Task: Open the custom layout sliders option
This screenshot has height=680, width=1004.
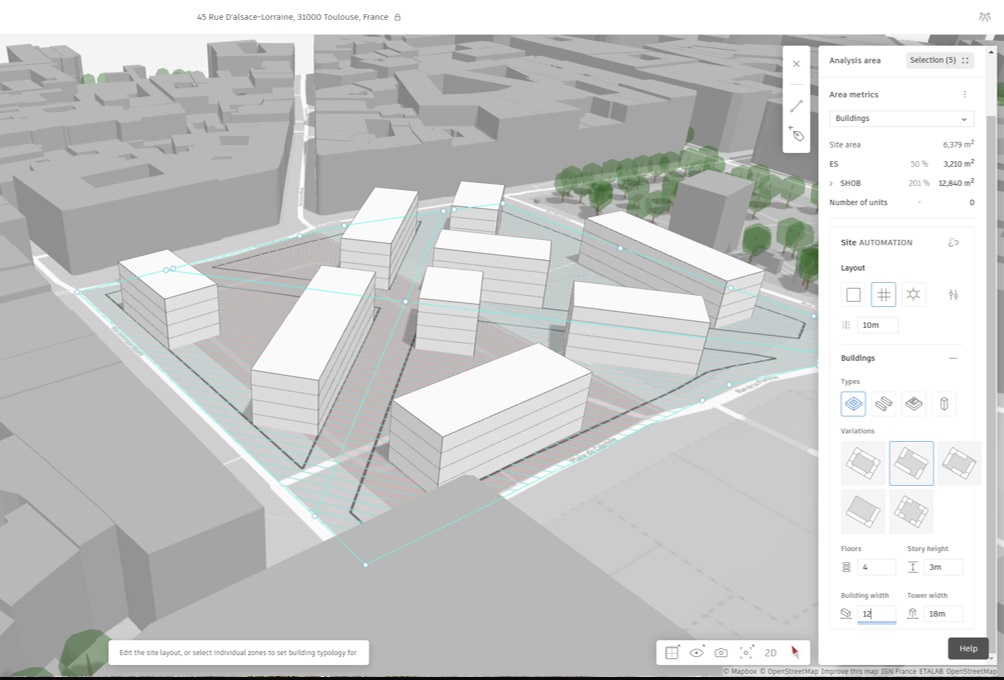Action: pyautogui.click(x=953, y=294)
